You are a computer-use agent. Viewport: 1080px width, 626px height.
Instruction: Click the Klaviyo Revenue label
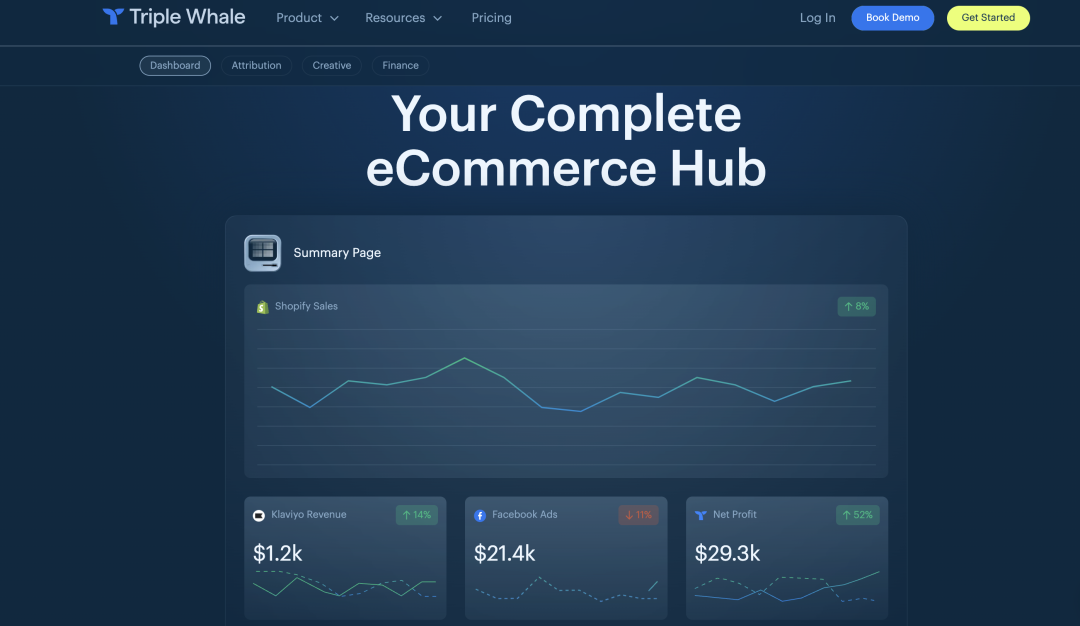[x=309, y=514]
